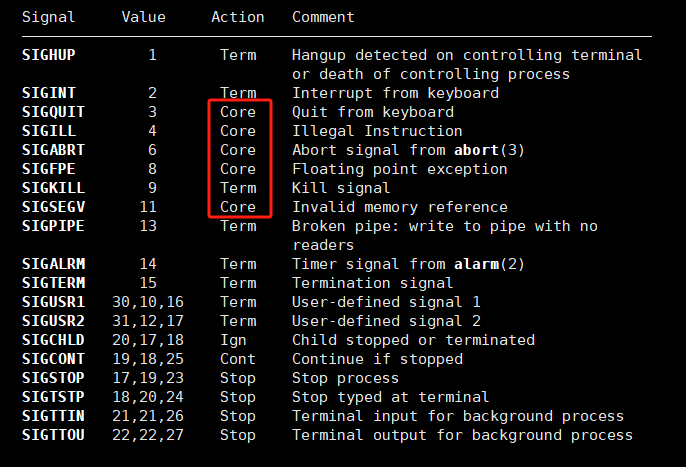Click the SIGKILL signal name
Screen dimensions: 686x467
(51, 188)
